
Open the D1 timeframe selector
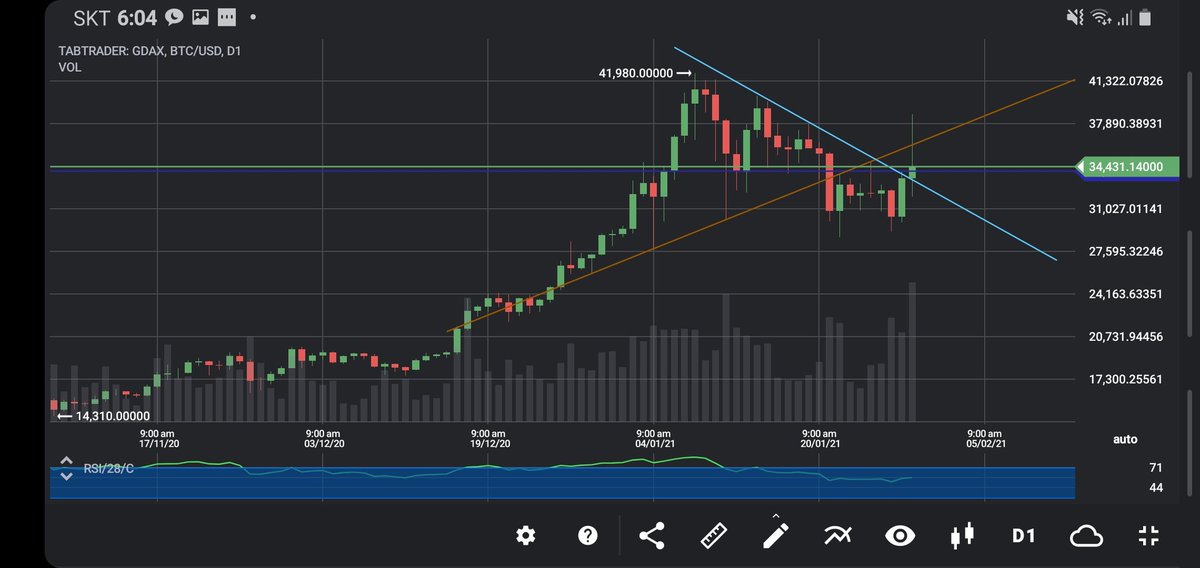(x=1023, y=536)
